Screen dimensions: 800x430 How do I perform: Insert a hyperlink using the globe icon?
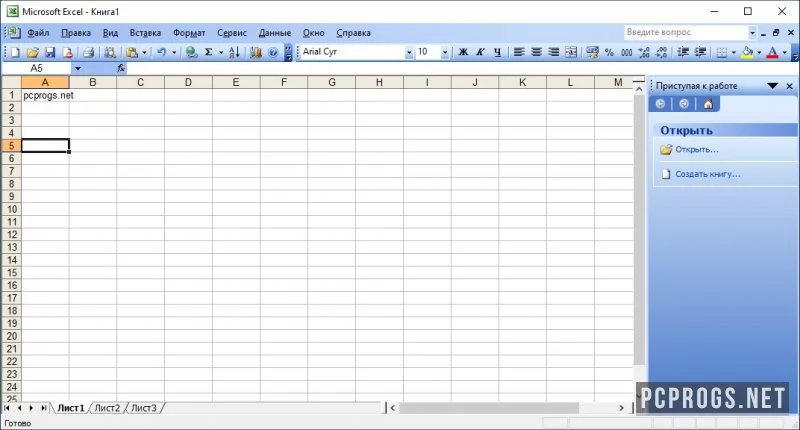(191, 52)
